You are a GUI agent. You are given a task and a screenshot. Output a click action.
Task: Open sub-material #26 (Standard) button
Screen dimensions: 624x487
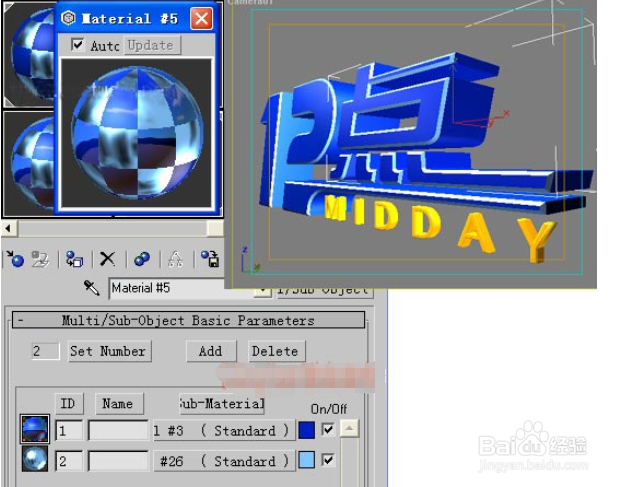[x=224, y=461]
